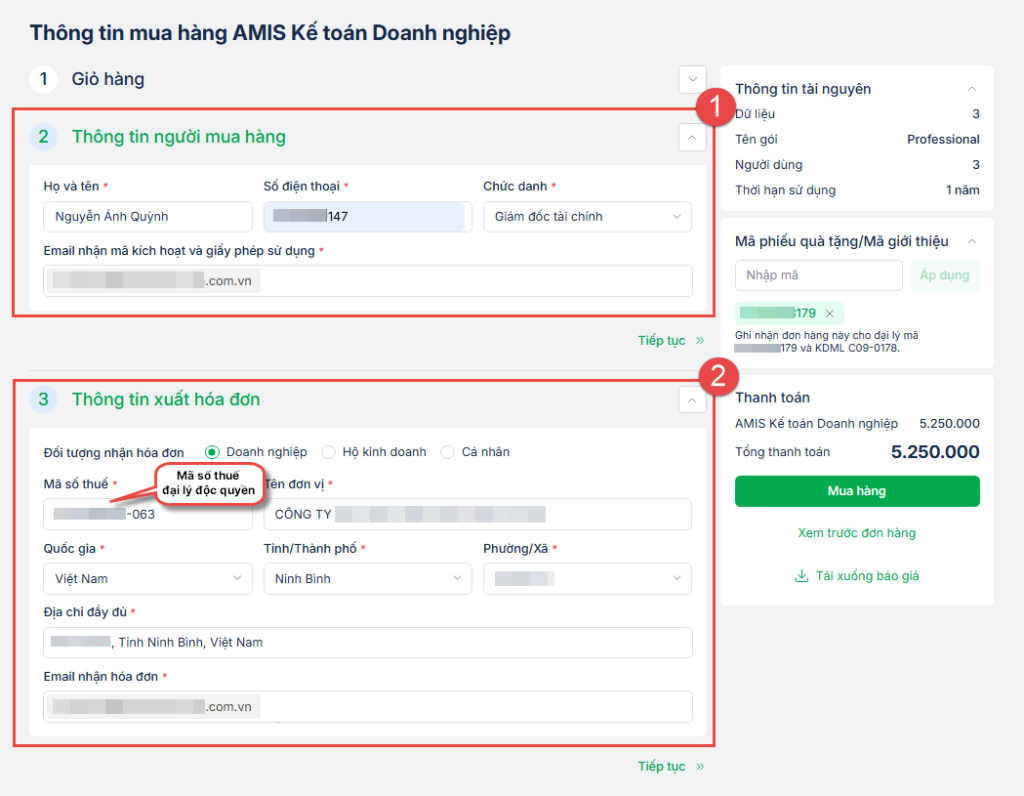Image resolution: width=1024 pixels, height=796 pixels.
Task: Focus the Họ và tên input field
Action: point(148,217)
